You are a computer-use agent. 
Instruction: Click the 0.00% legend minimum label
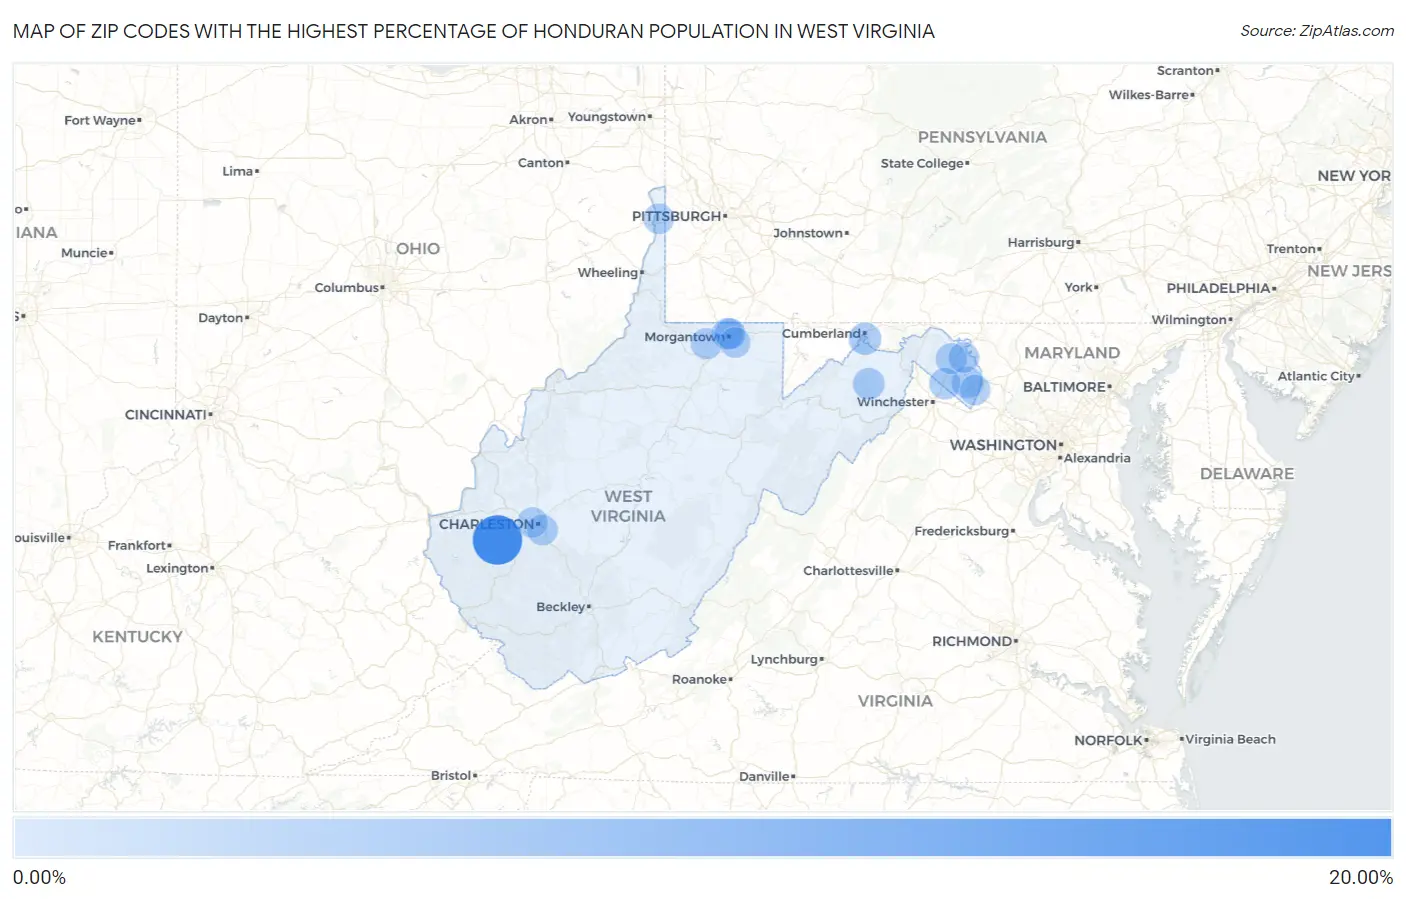point(39,877)
